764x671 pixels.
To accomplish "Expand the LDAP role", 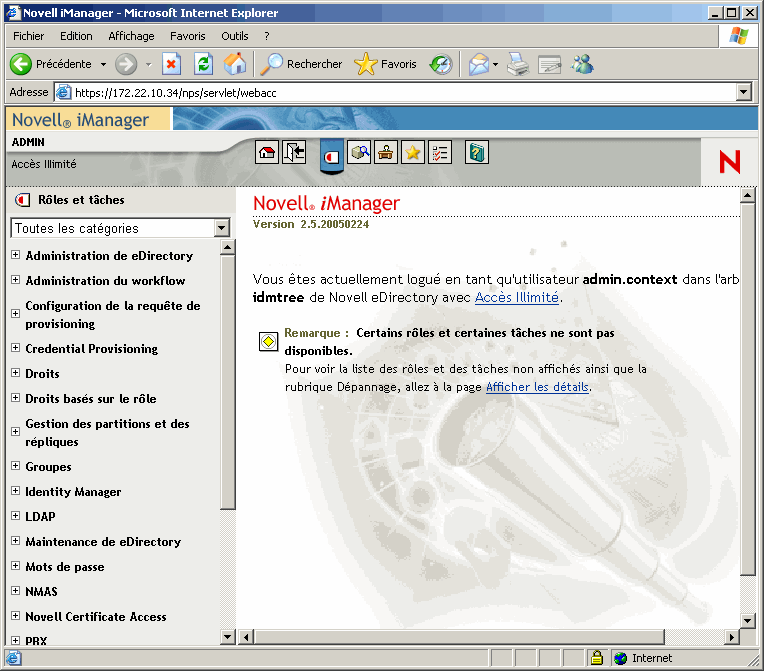I will click(x=16, y=516).
